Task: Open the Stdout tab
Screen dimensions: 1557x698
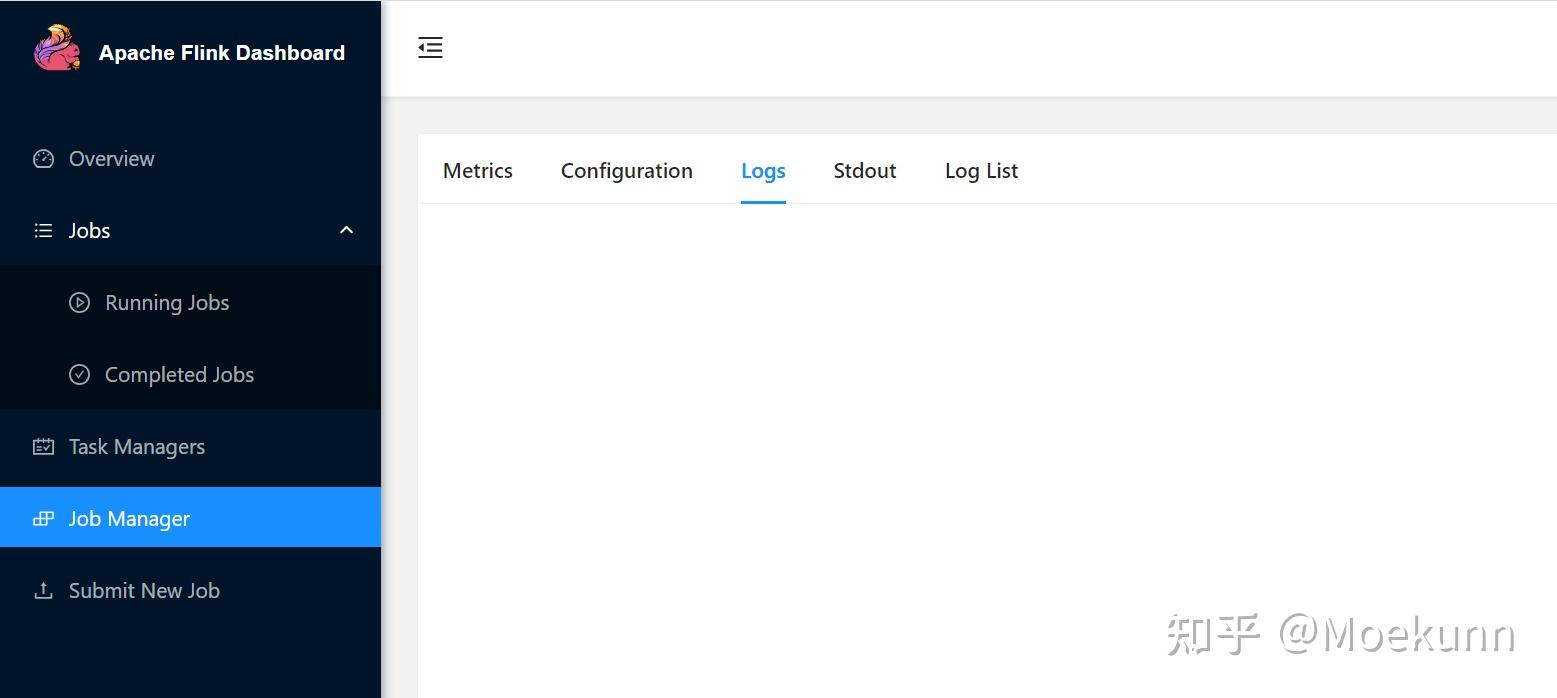Action: click(x=865, y=171)
